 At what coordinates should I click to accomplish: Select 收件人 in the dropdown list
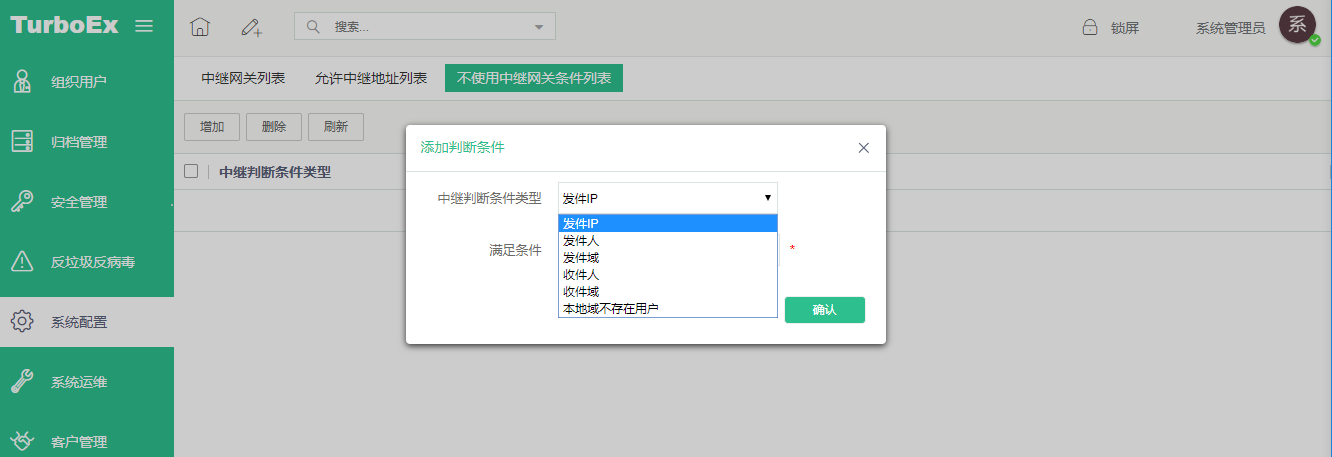[667, 275]
